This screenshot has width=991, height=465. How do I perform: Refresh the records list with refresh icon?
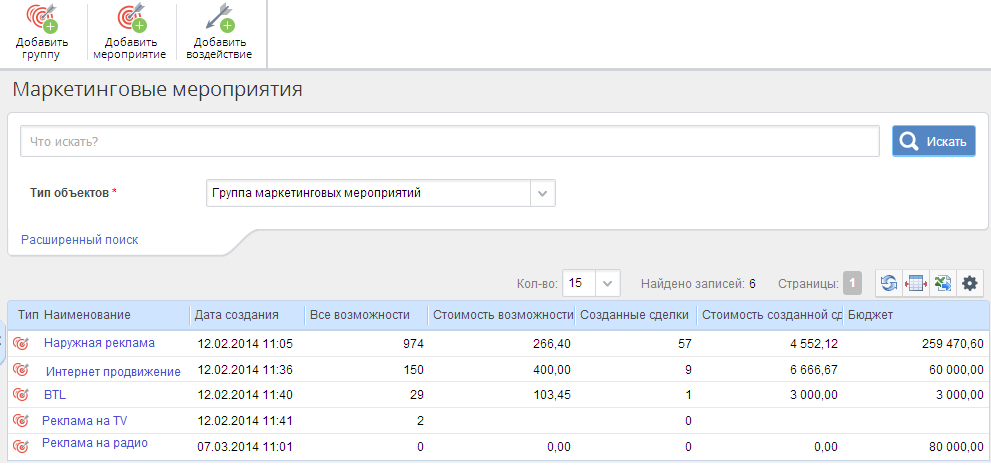click(889, 284)
